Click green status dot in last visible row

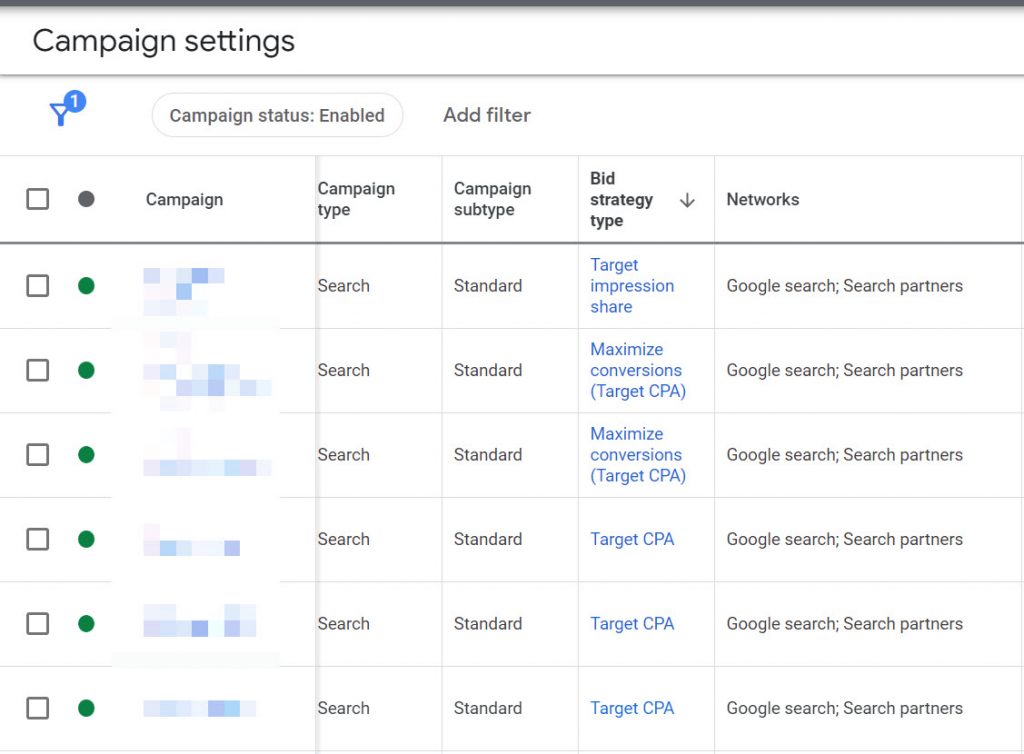[86, 708]
